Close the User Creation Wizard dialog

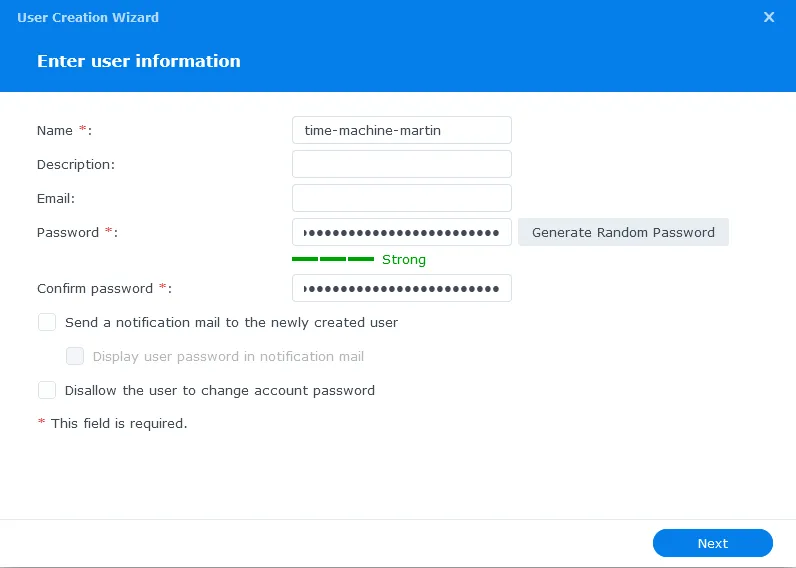(769, 17)
